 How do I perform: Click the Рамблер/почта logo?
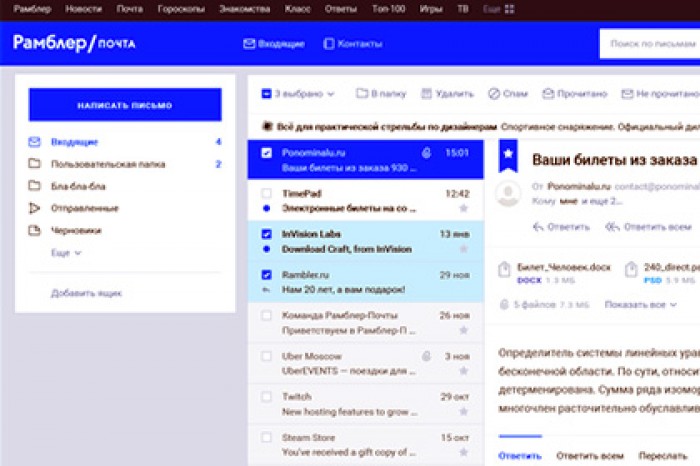pyautogui.click(x=74, y=43)
